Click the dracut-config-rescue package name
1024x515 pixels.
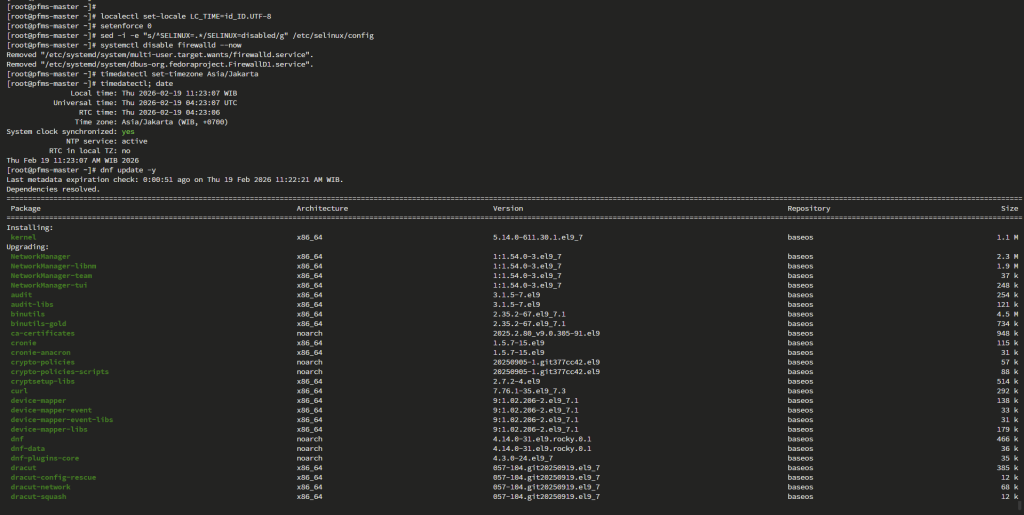53,477
